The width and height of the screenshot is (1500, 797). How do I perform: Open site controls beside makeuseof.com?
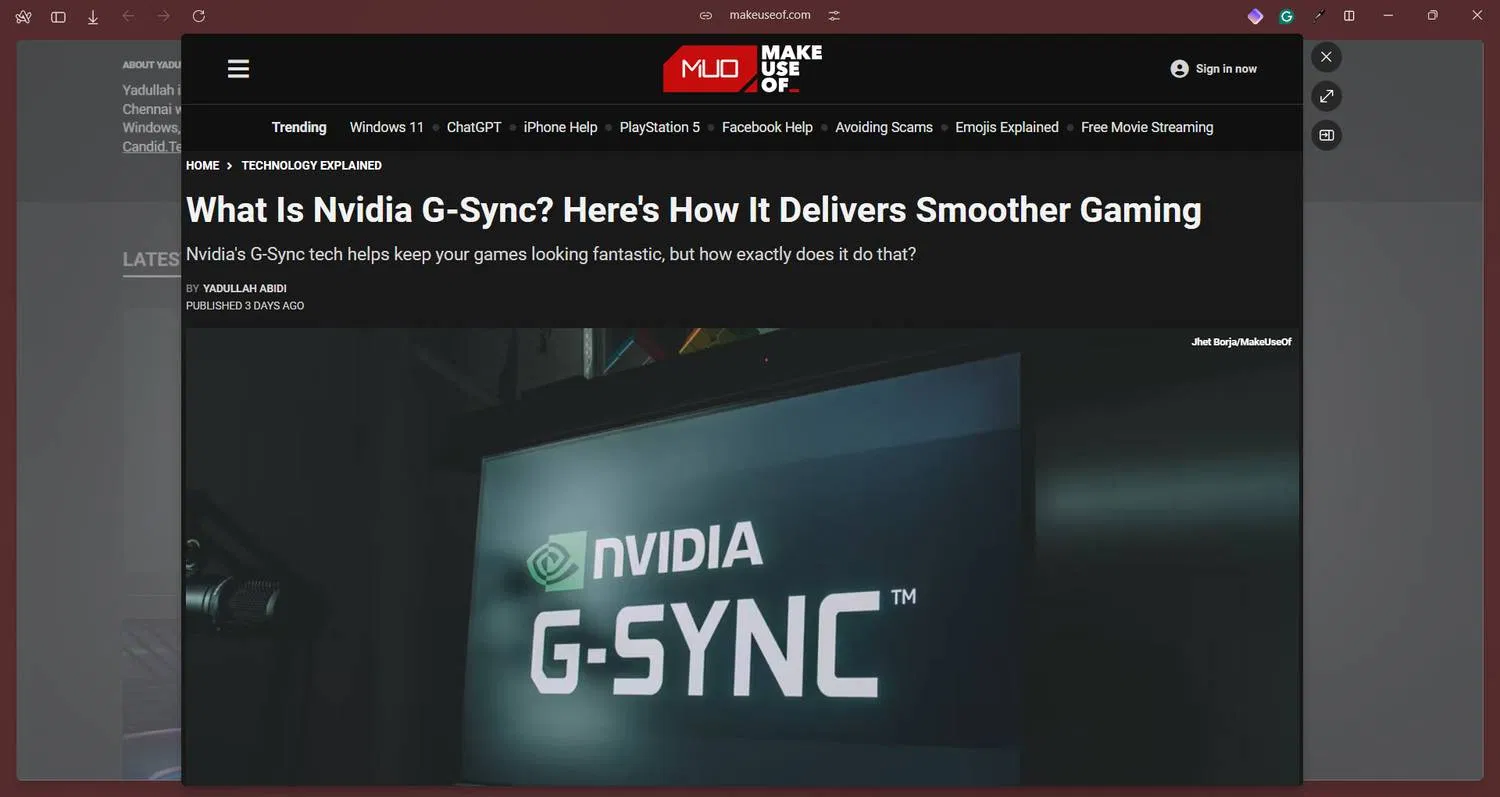(834, 16)
